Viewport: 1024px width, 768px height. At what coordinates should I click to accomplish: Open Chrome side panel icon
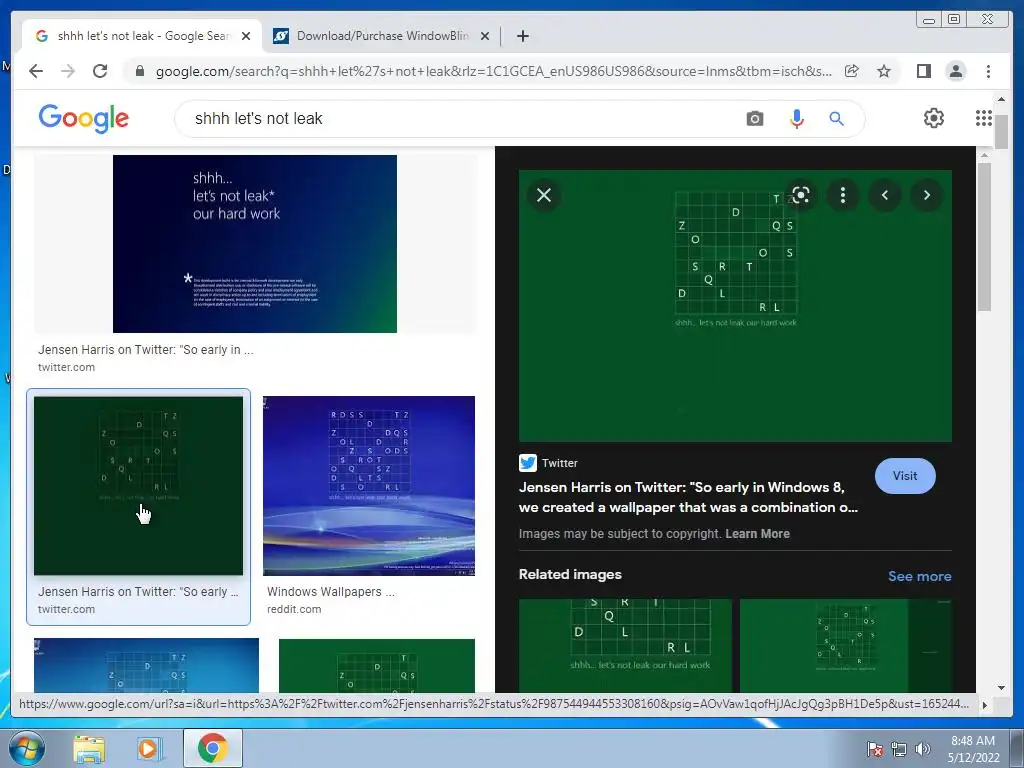[923, 71]
